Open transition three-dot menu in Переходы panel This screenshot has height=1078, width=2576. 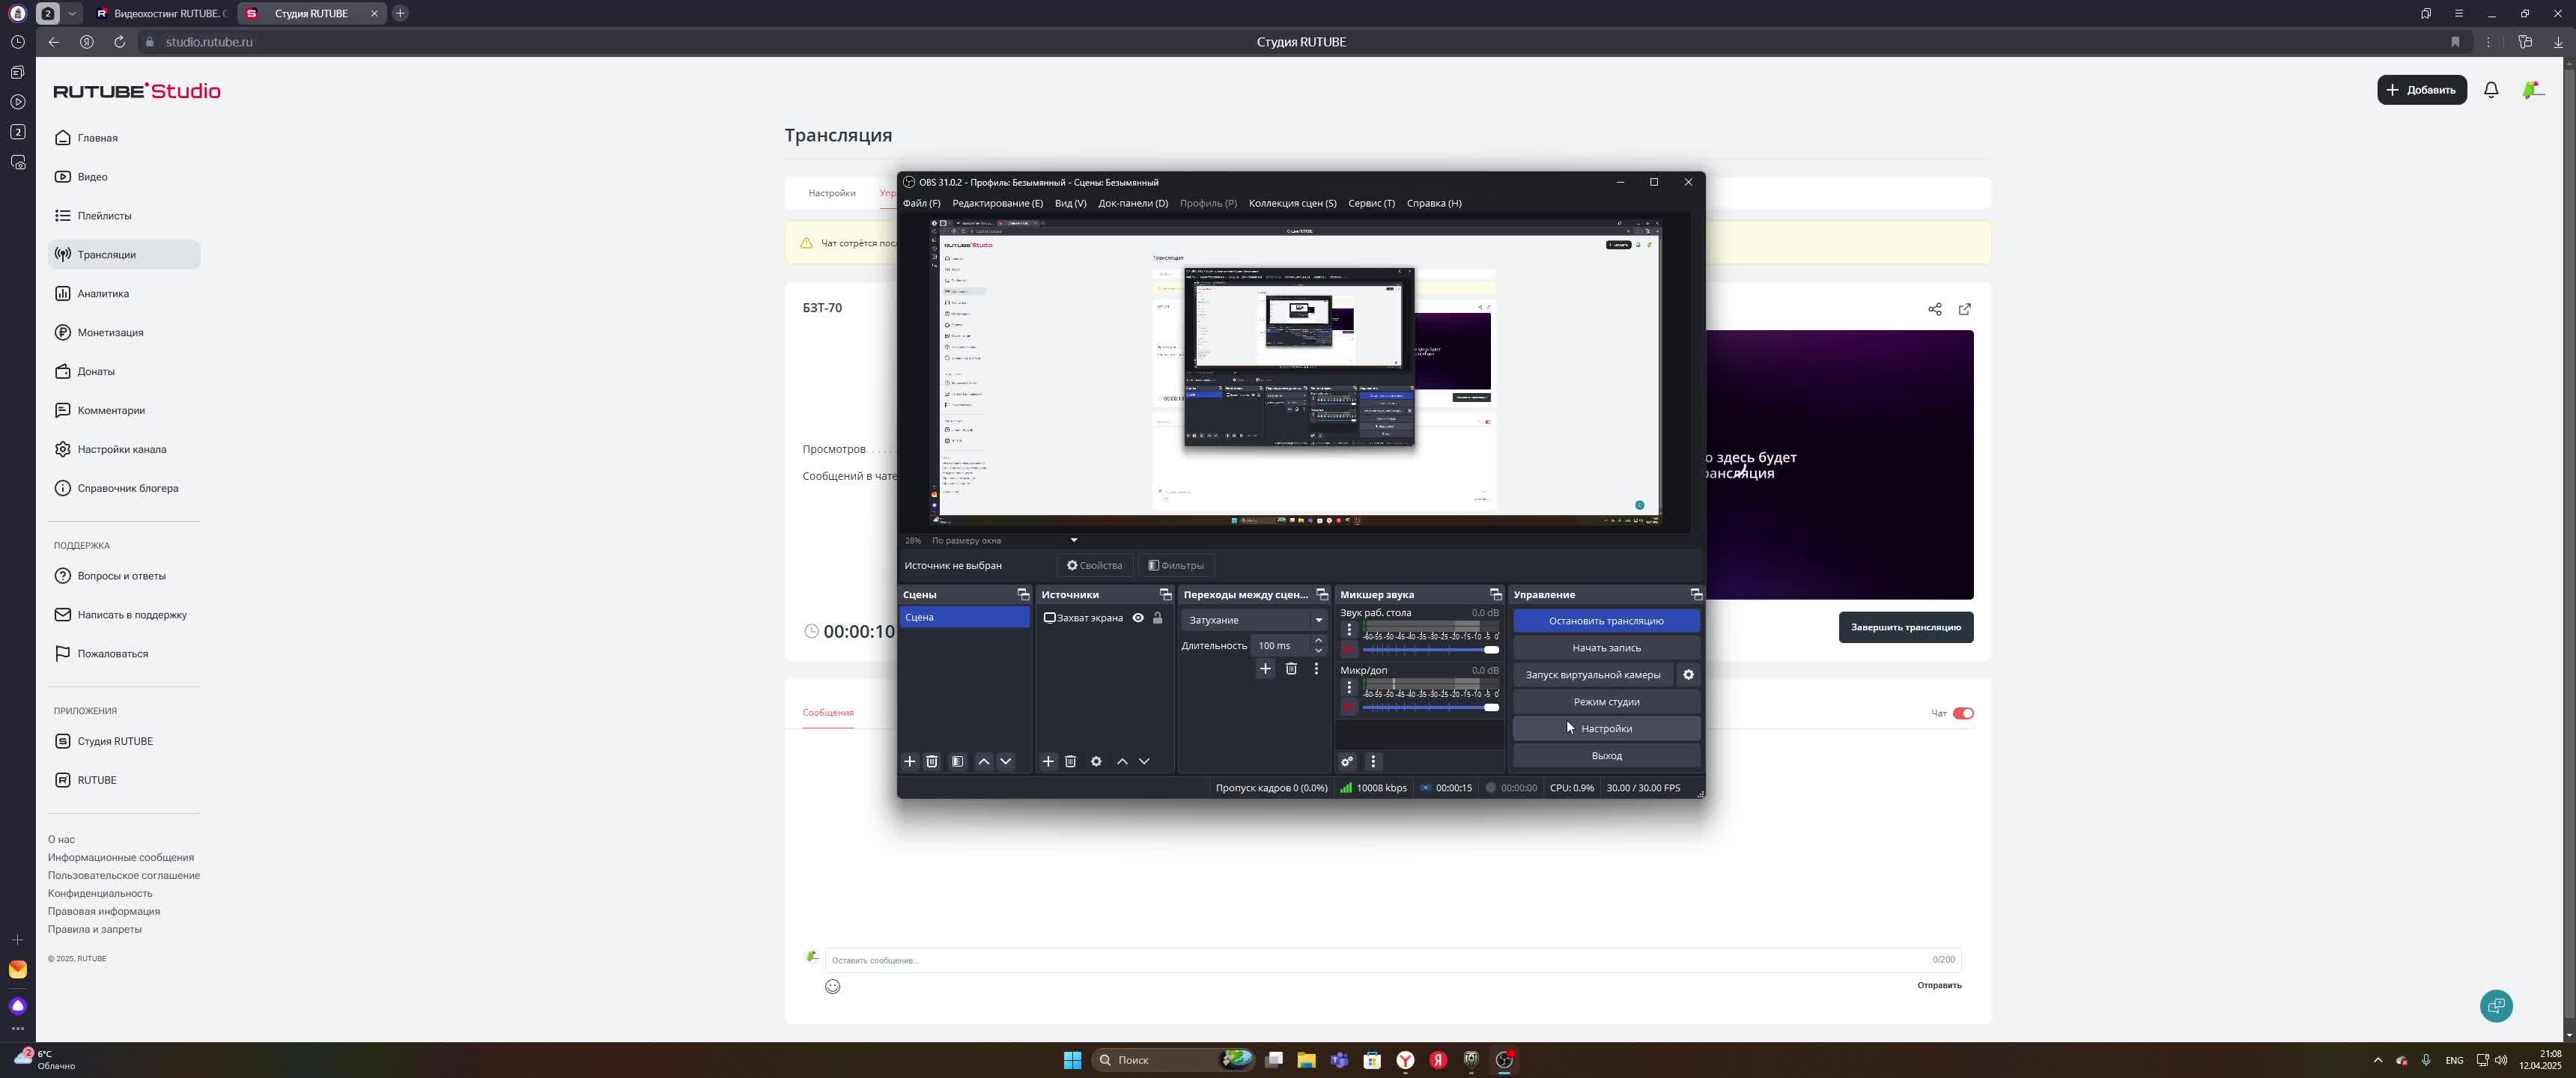1316,669
